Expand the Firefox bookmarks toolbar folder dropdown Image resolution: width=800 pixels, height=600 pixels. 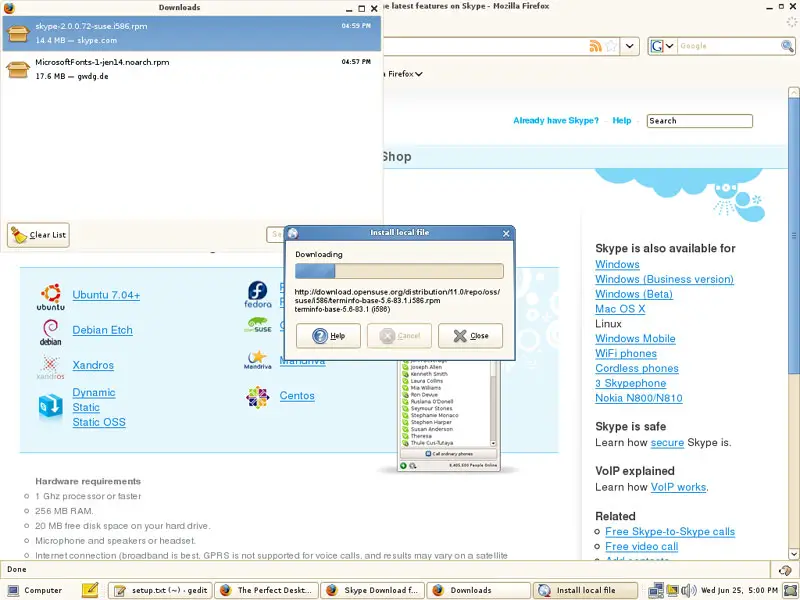pos(418,74)
